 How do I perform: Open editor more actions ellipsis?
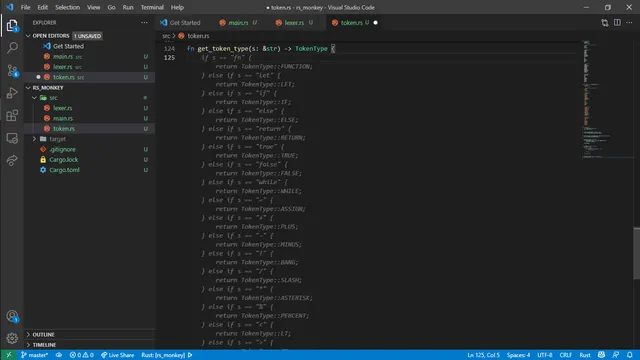point(629,22)
